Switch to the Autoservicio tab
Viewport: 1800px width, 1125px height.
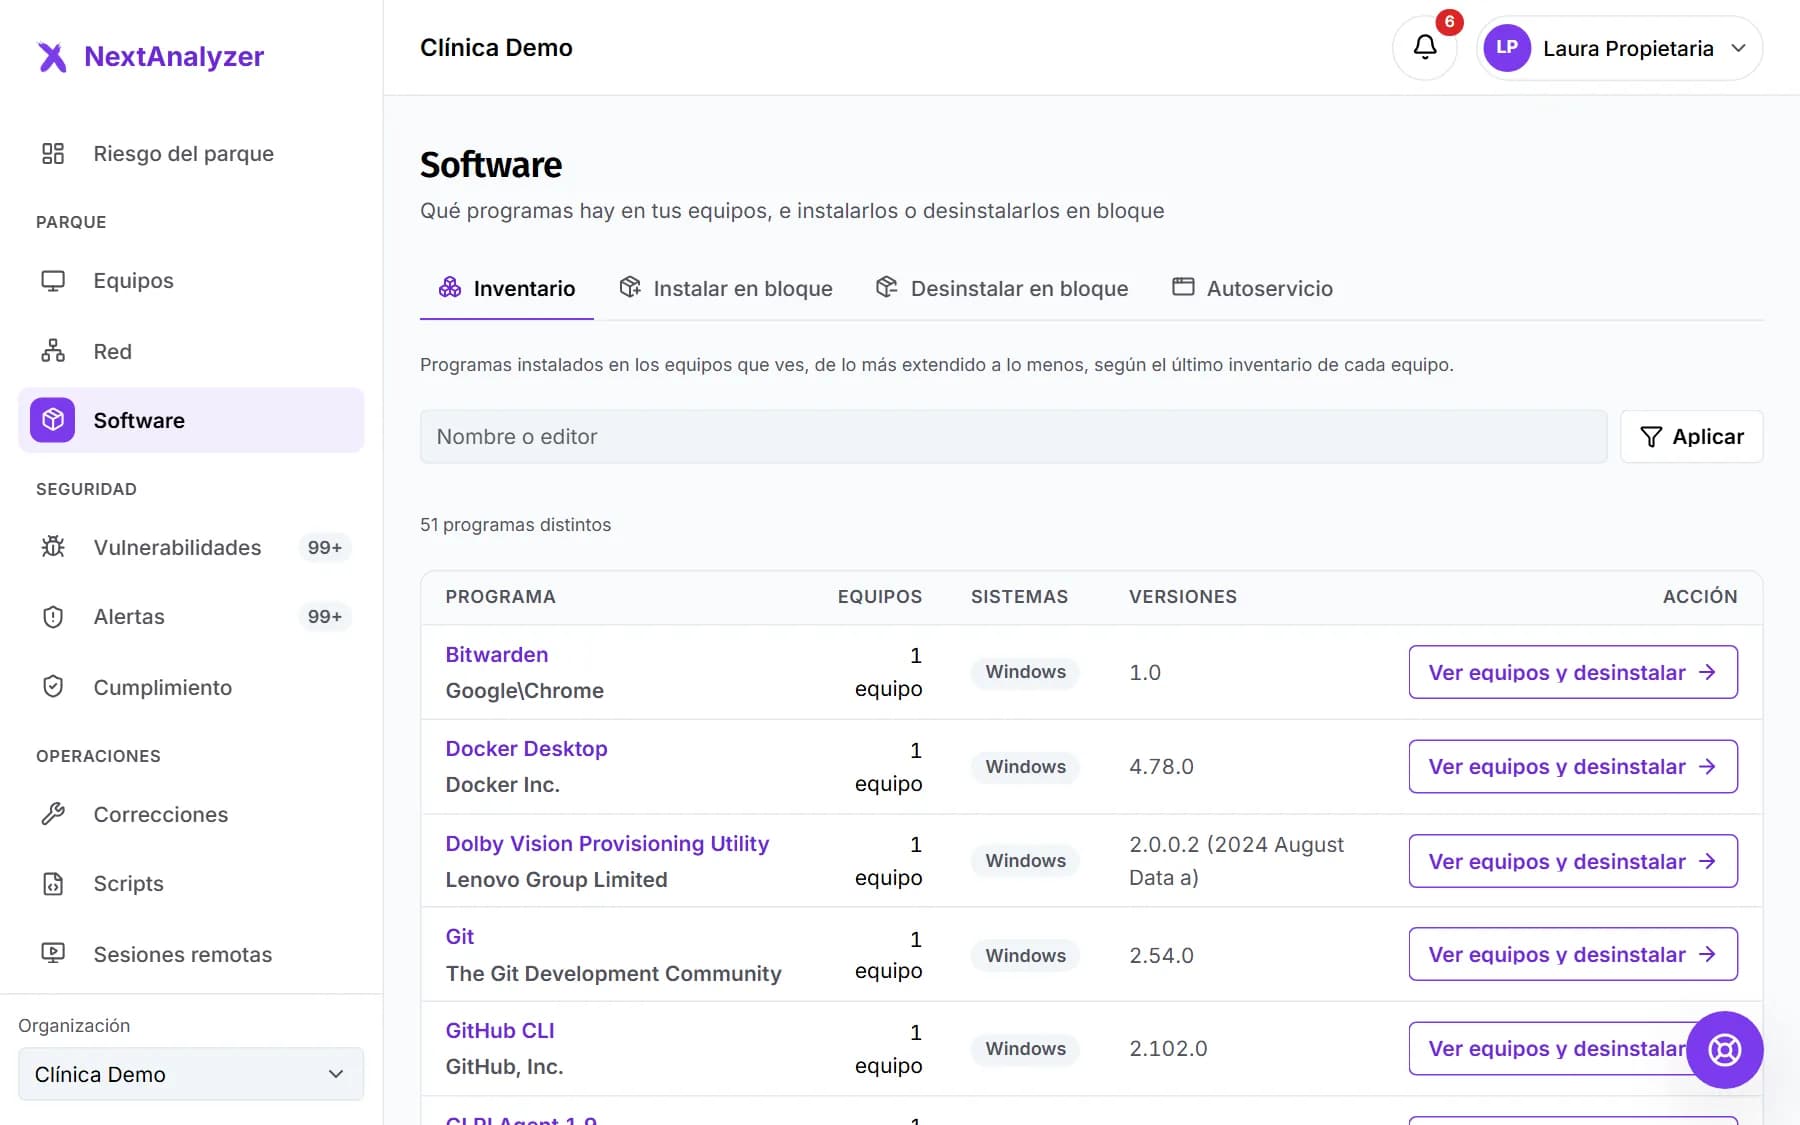(x=1252, y=288)
